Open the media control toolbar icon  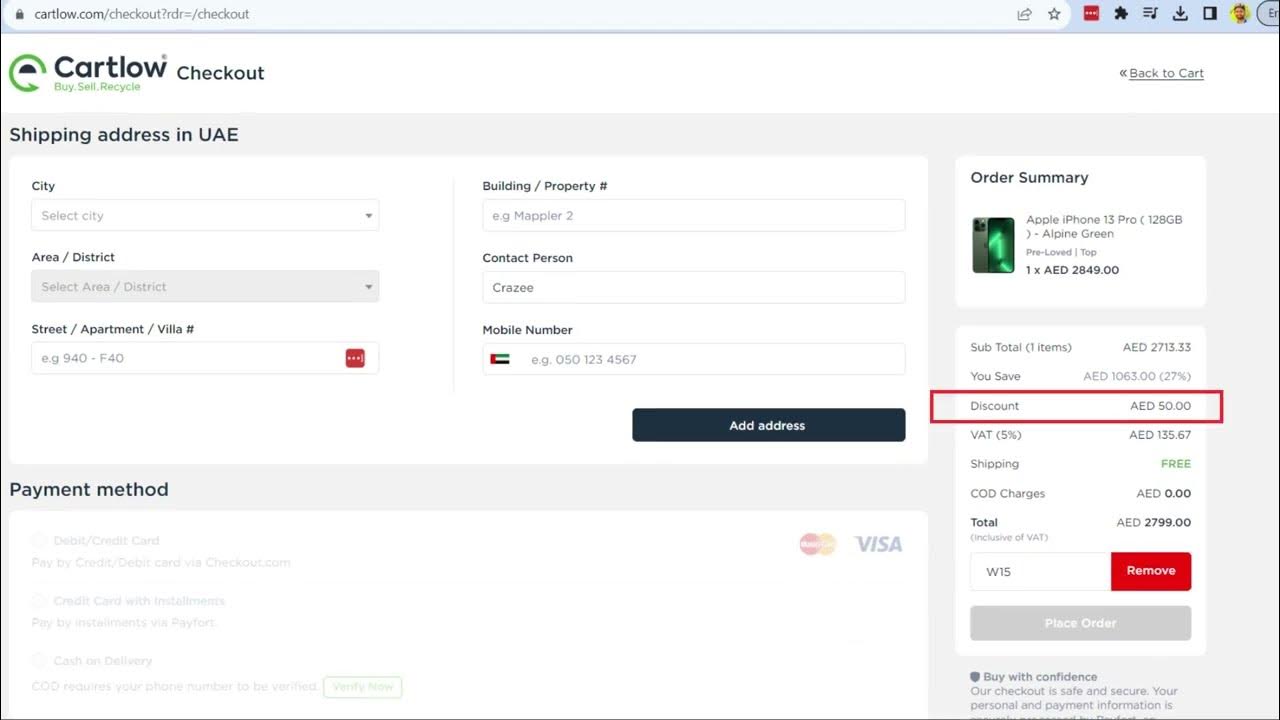pos(1151,14)
